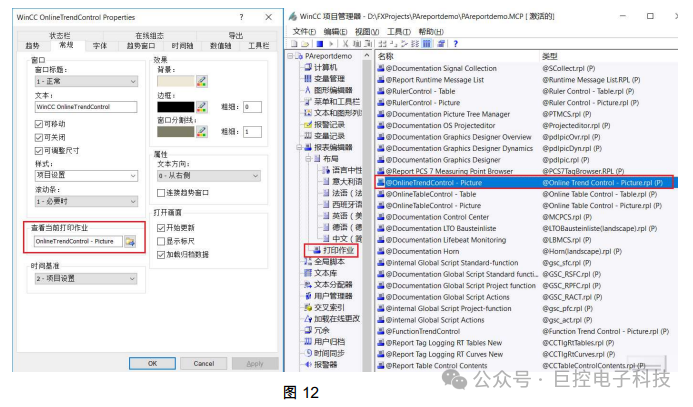Click the 用户管理器 icon in project tree

tap(308, 296)
